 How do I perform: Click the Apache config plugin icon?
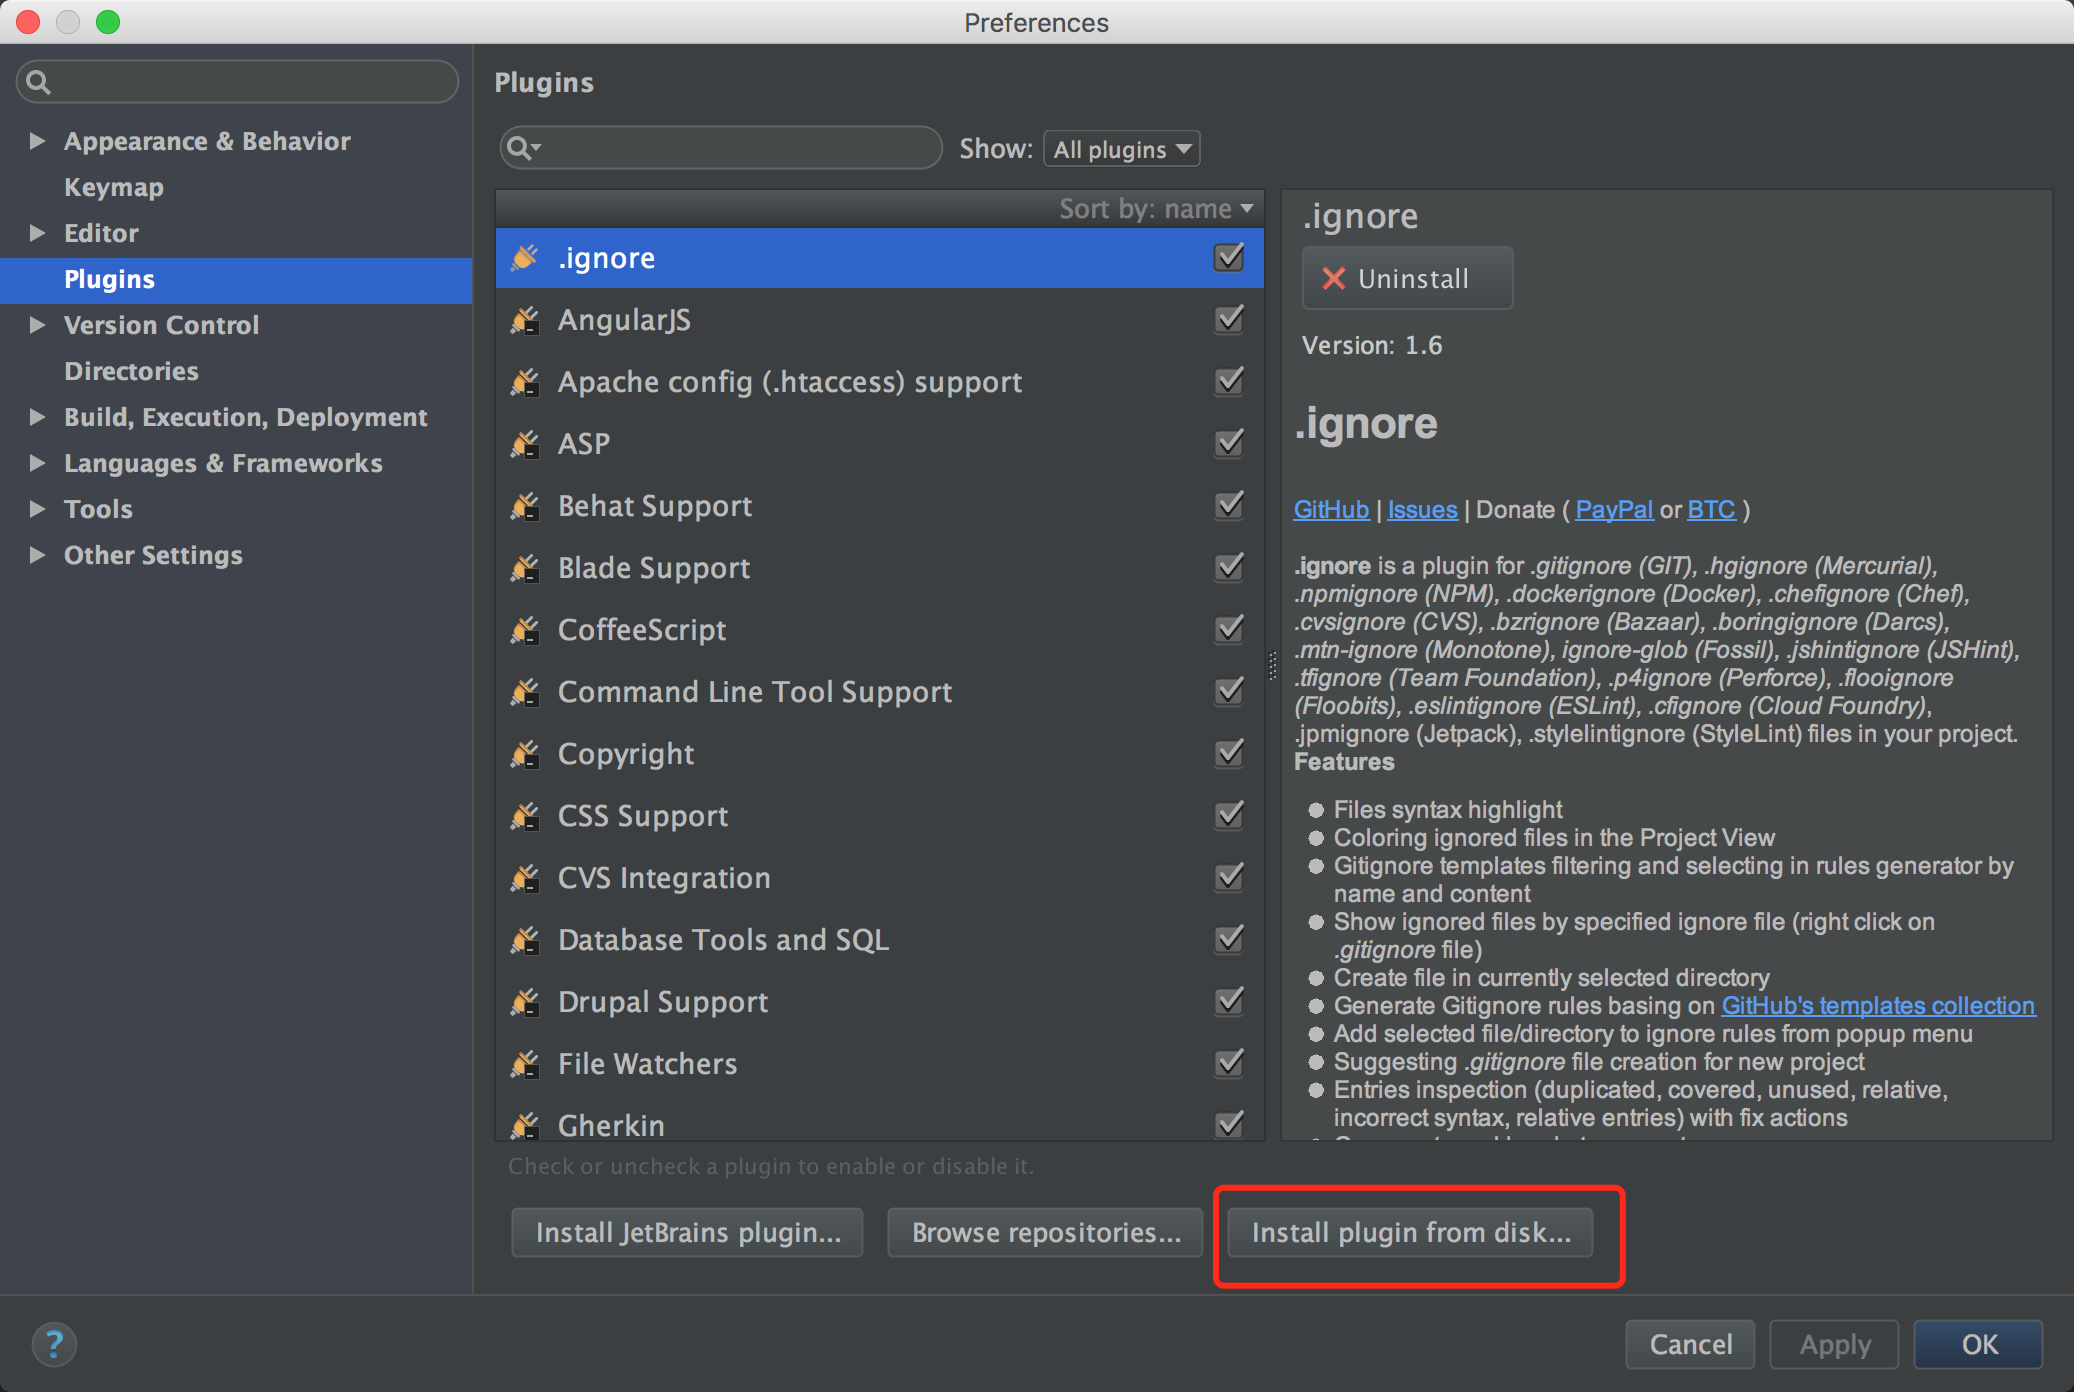[x=525, y=382]
